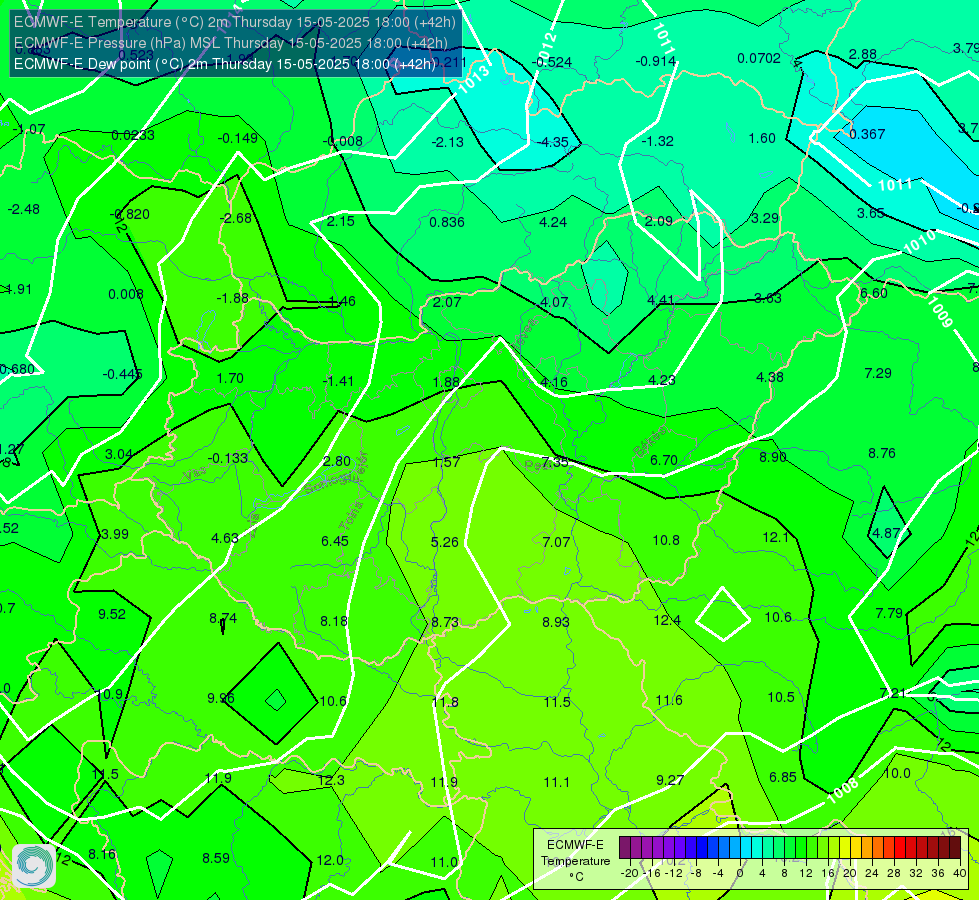Click the 0.0233 dew point value

(132, 135)
